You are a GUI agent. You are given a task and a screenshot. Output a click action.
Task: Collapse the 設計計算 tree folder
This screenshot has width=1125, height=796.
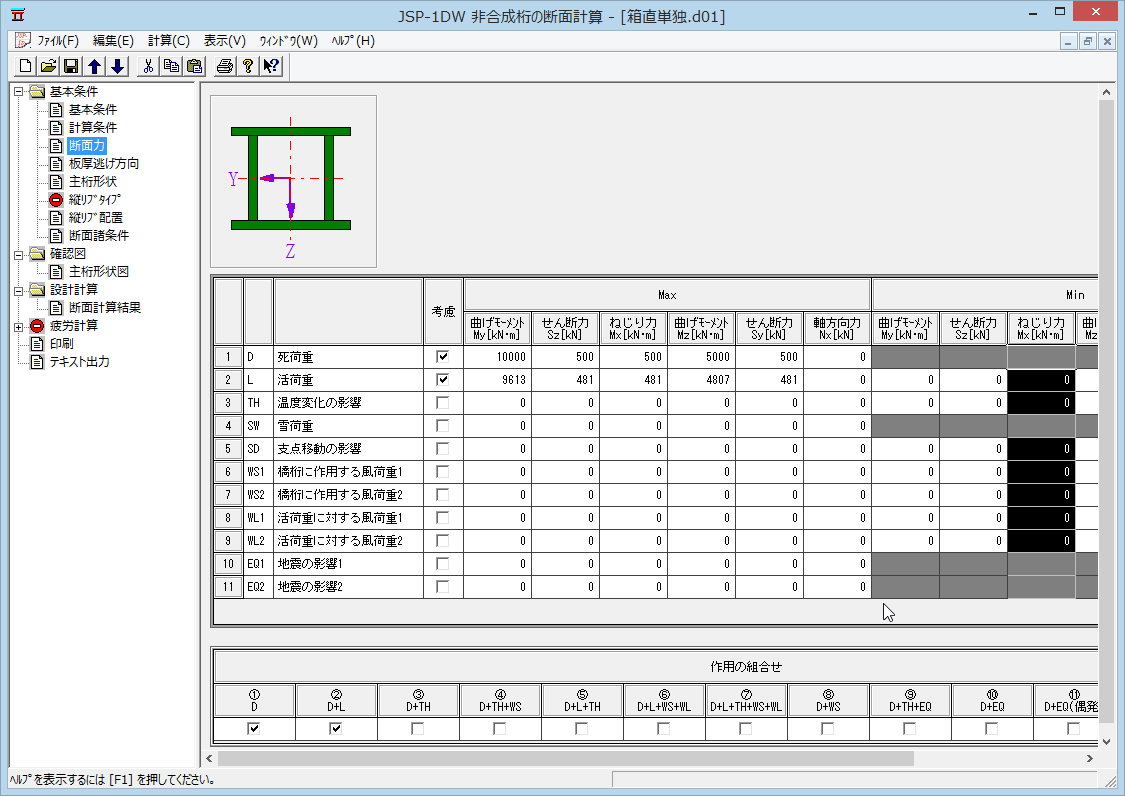(18, 290)
